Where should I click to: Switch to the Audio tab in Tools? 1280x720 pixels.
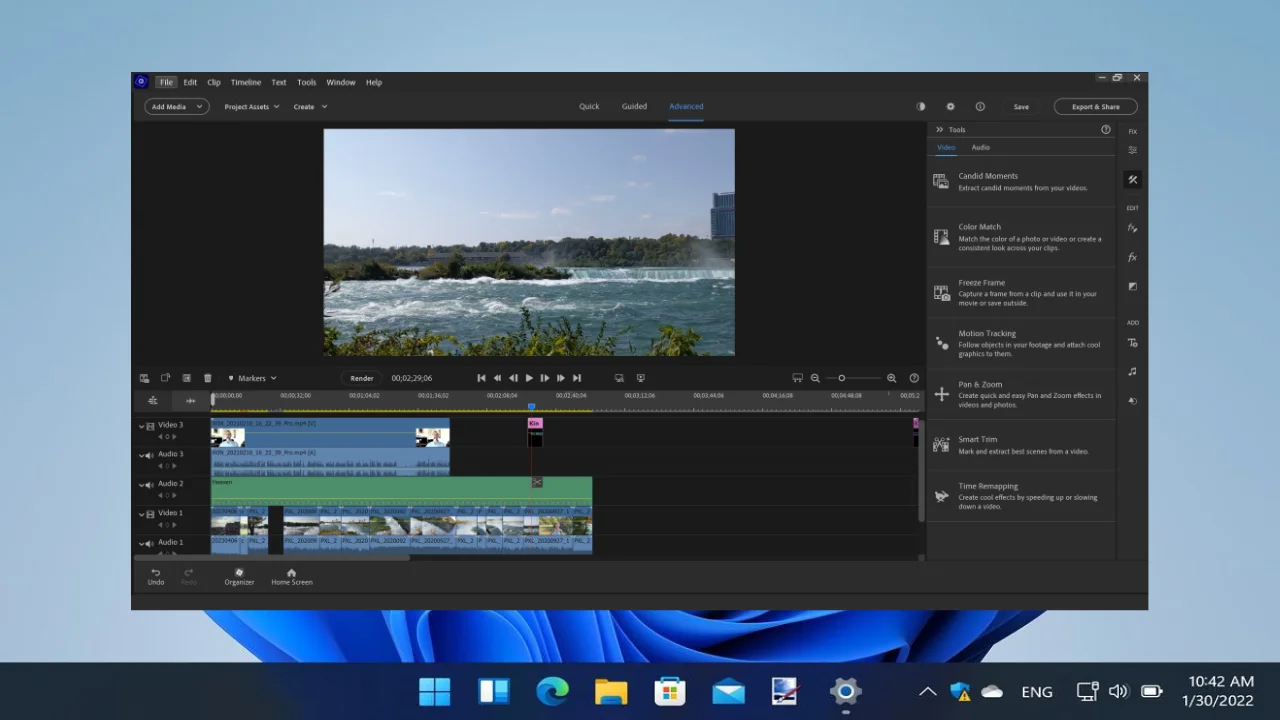coord(981,147)
